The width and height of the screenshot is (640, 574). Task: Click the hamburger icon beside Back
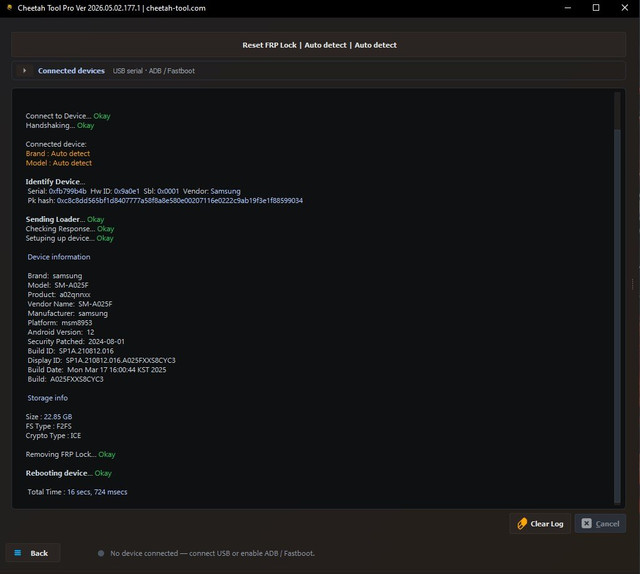[x=18, y=553]
